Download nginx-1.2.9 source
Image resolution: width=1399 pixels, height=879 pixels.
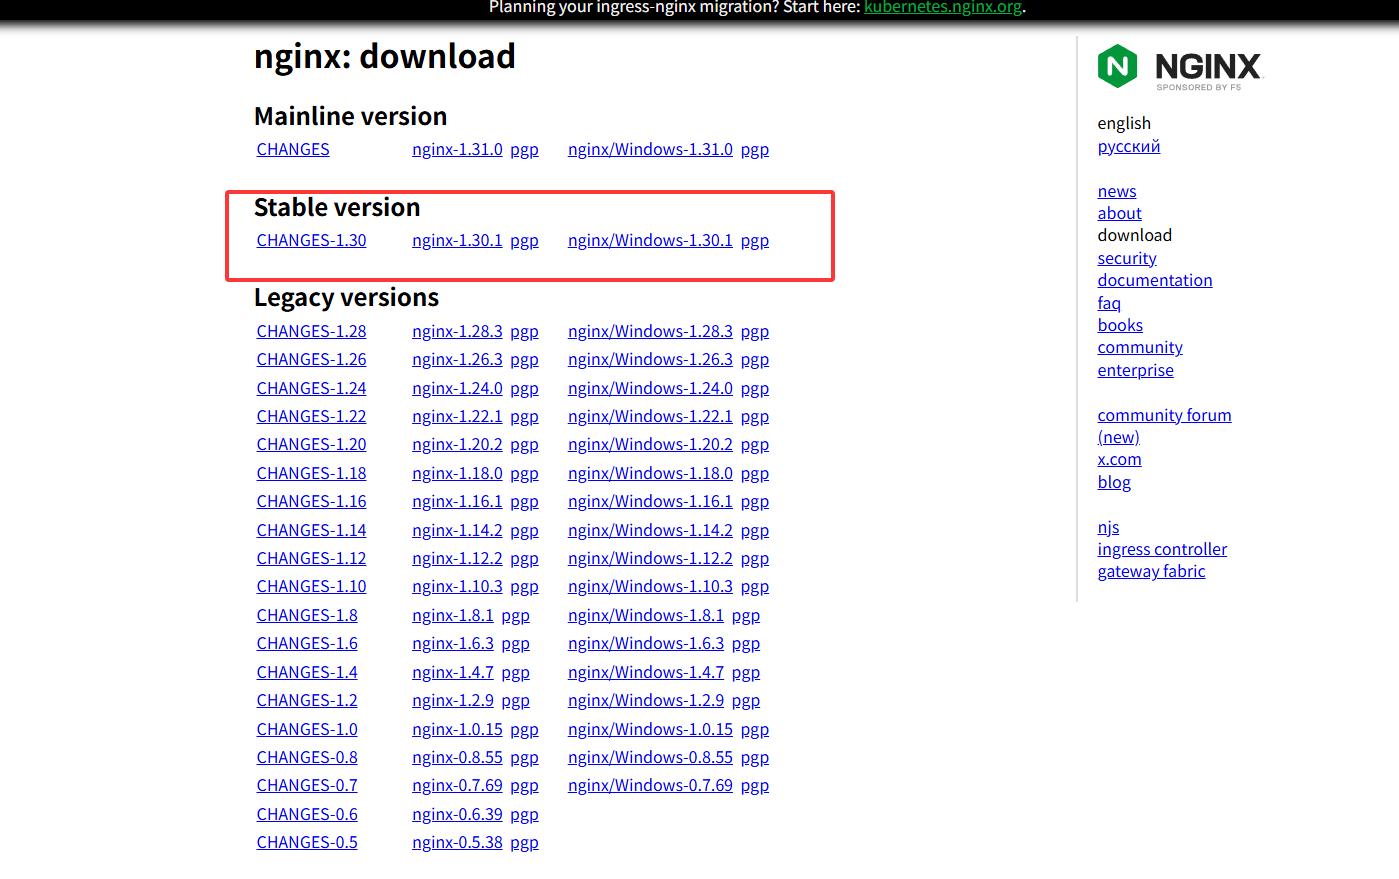453,700
